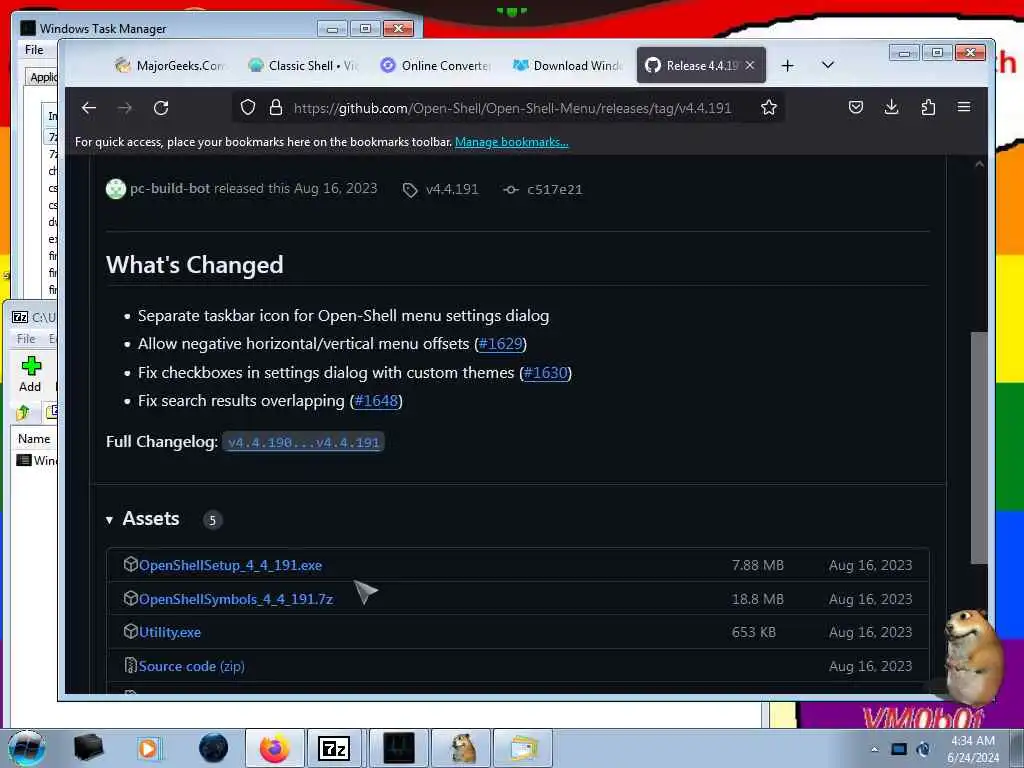Download OpenShellSetup_4_4_191.exe
This screenshot has width=1024, height=768.
click(x=231, y=565)
